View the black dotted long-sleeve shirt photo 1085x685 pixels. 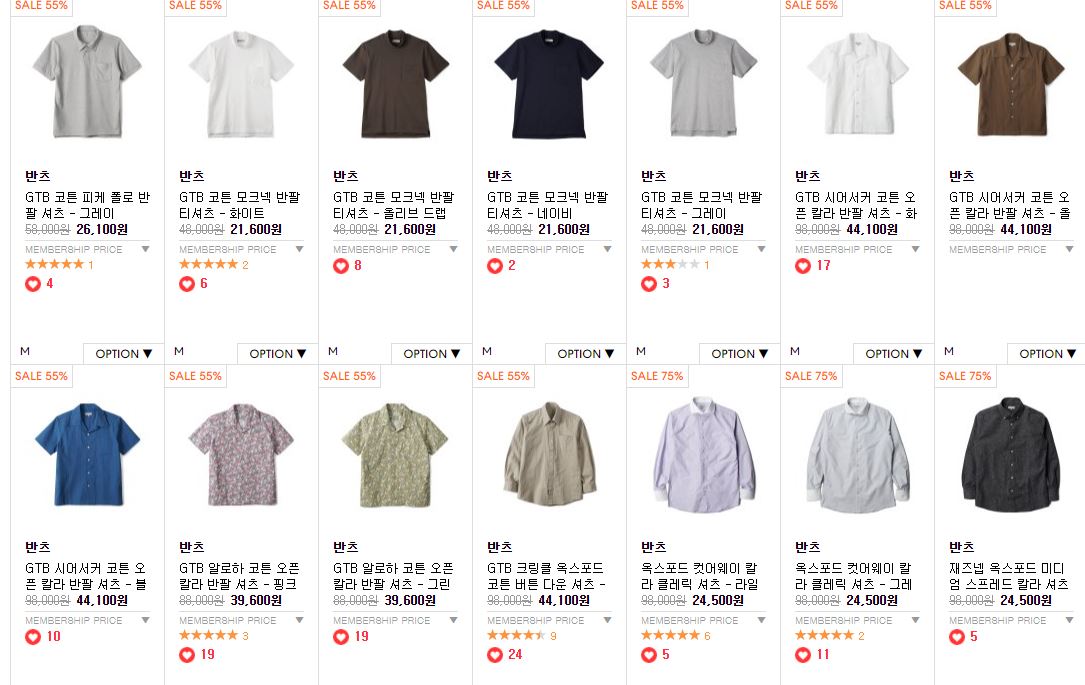1011,454
